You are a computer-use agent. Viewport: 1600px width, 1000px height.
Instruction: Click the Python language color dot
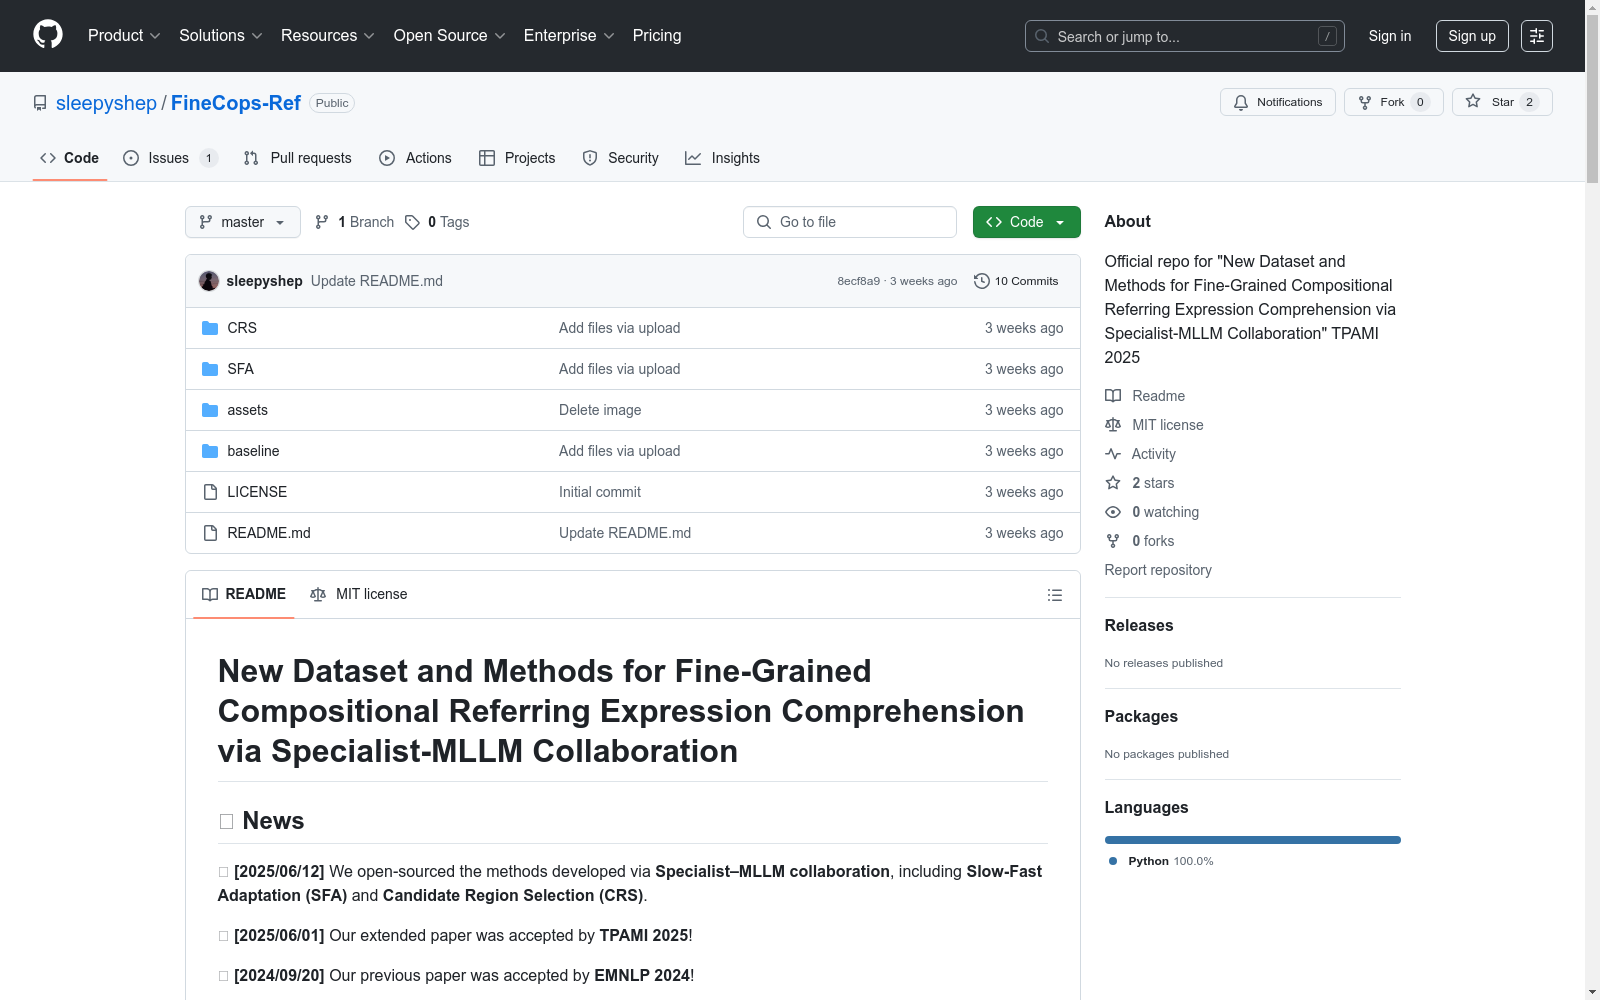point(1113,861)
